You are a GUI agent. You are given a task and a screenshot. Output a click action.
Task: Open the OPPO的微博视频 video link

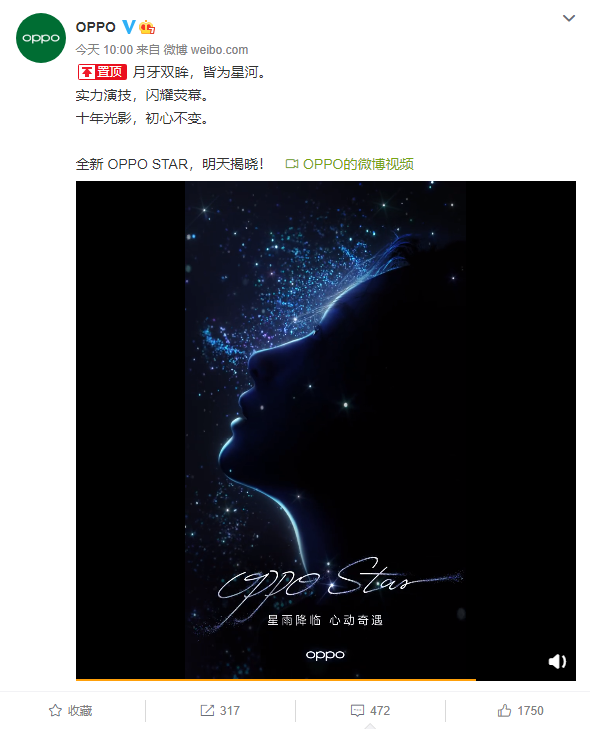358,164
